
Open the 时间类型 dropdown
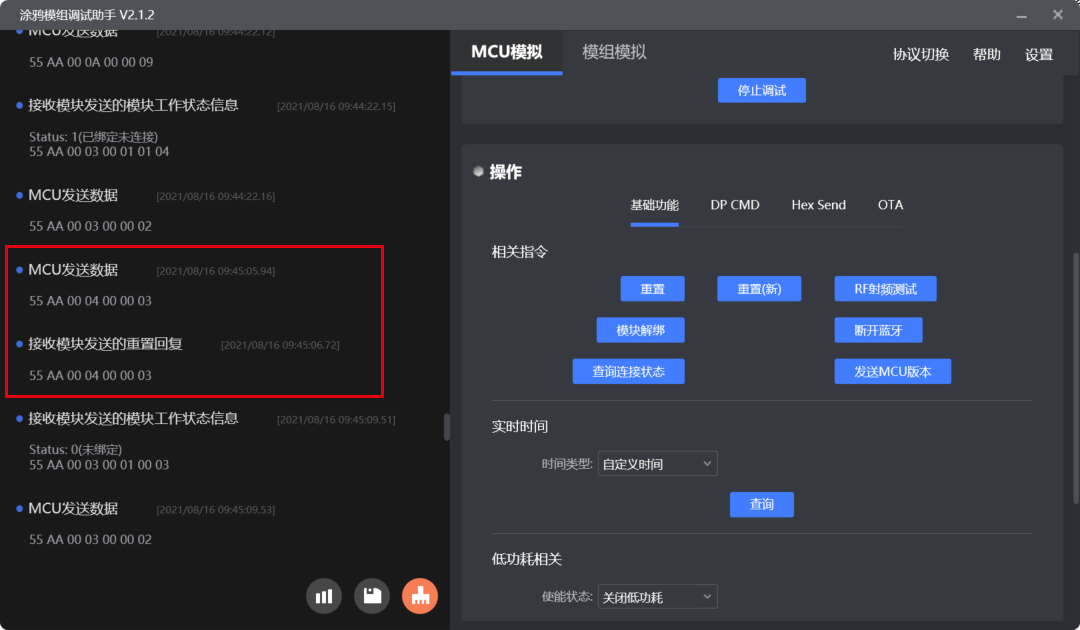pos(657,463)
